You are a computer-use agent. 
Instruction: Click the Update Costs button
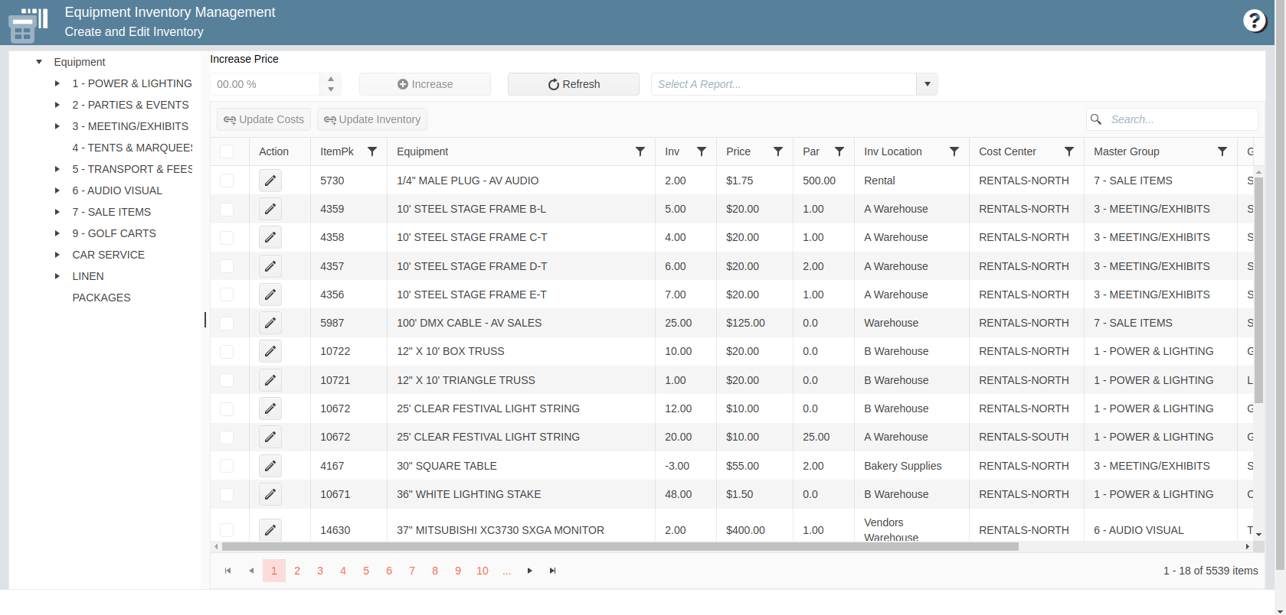point(263,119)
